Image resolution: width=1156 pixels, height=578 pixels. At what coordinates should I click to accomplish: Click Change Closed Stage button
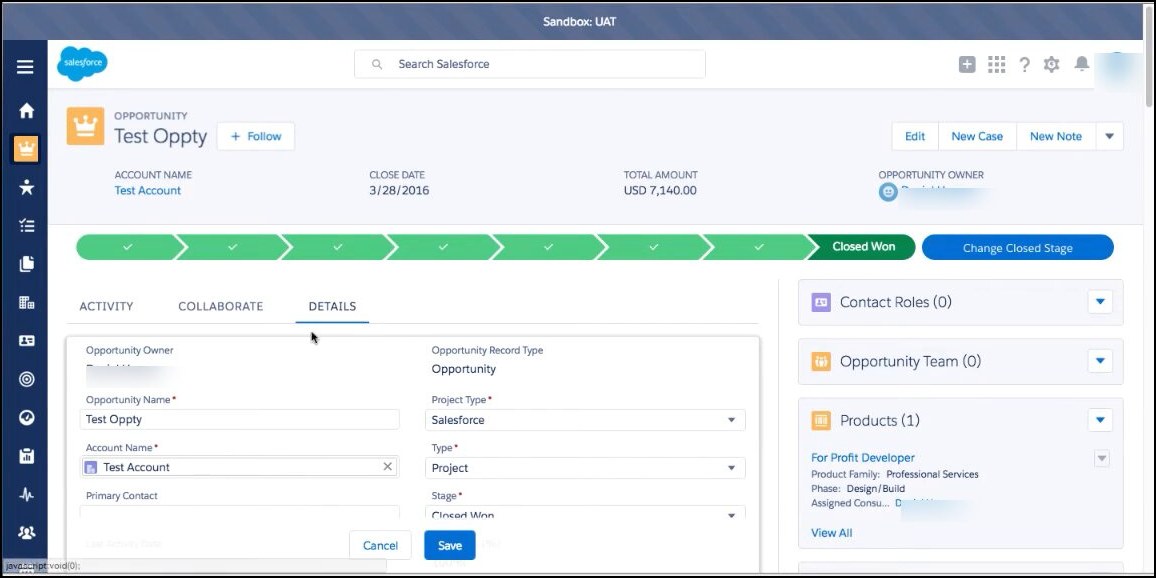1017,248
